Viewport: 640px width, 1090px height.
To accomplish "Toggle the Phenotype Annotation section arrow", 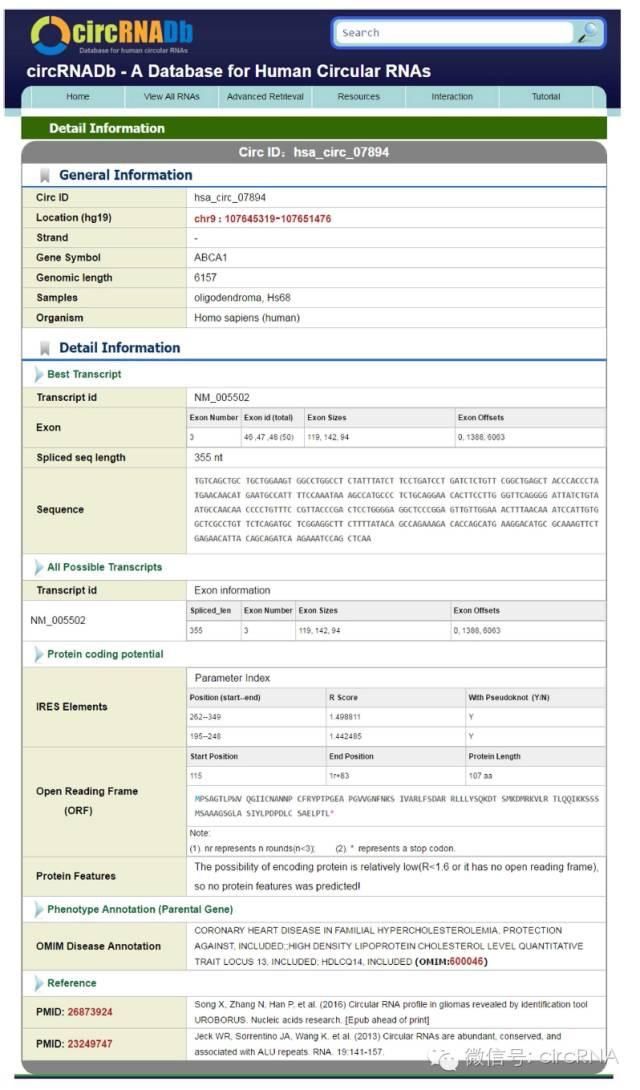I will pos(38,909).
